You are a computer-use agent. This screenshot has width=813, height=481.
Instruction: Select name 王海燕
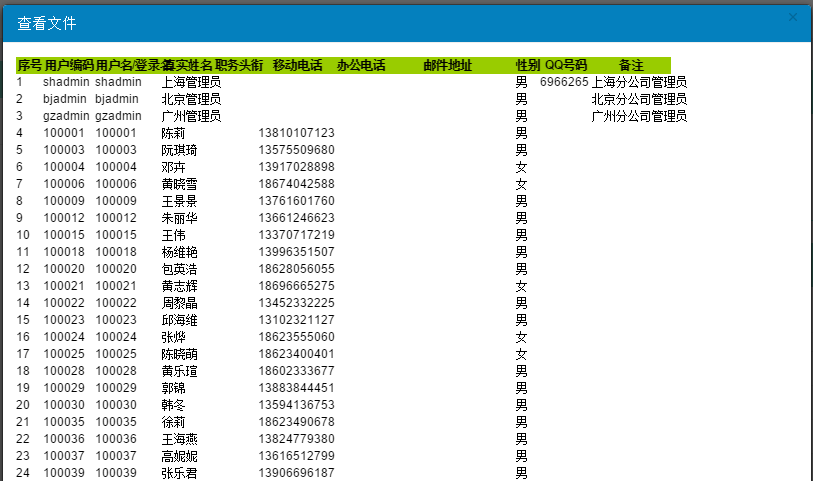[179, 439]
